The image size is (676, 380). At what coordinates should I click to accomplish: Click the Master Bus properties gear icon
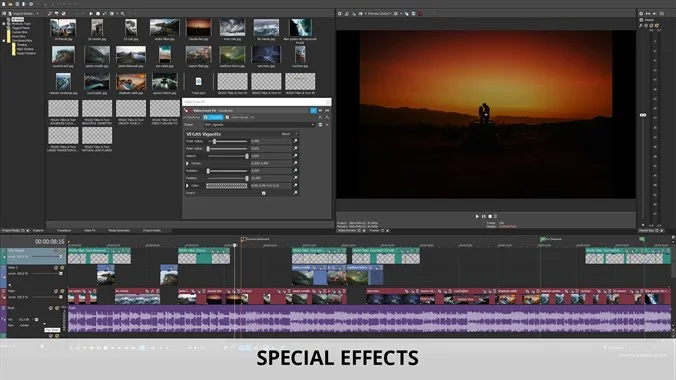click(641, 14)
